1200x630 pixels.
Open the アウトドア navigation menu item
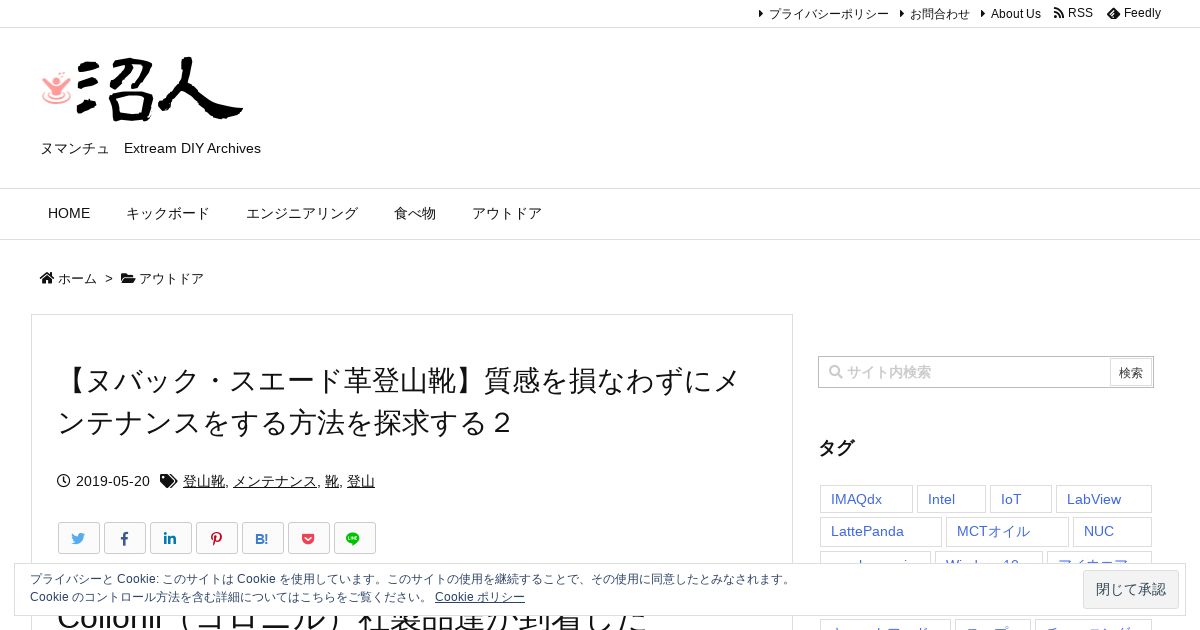click(507, 214)
